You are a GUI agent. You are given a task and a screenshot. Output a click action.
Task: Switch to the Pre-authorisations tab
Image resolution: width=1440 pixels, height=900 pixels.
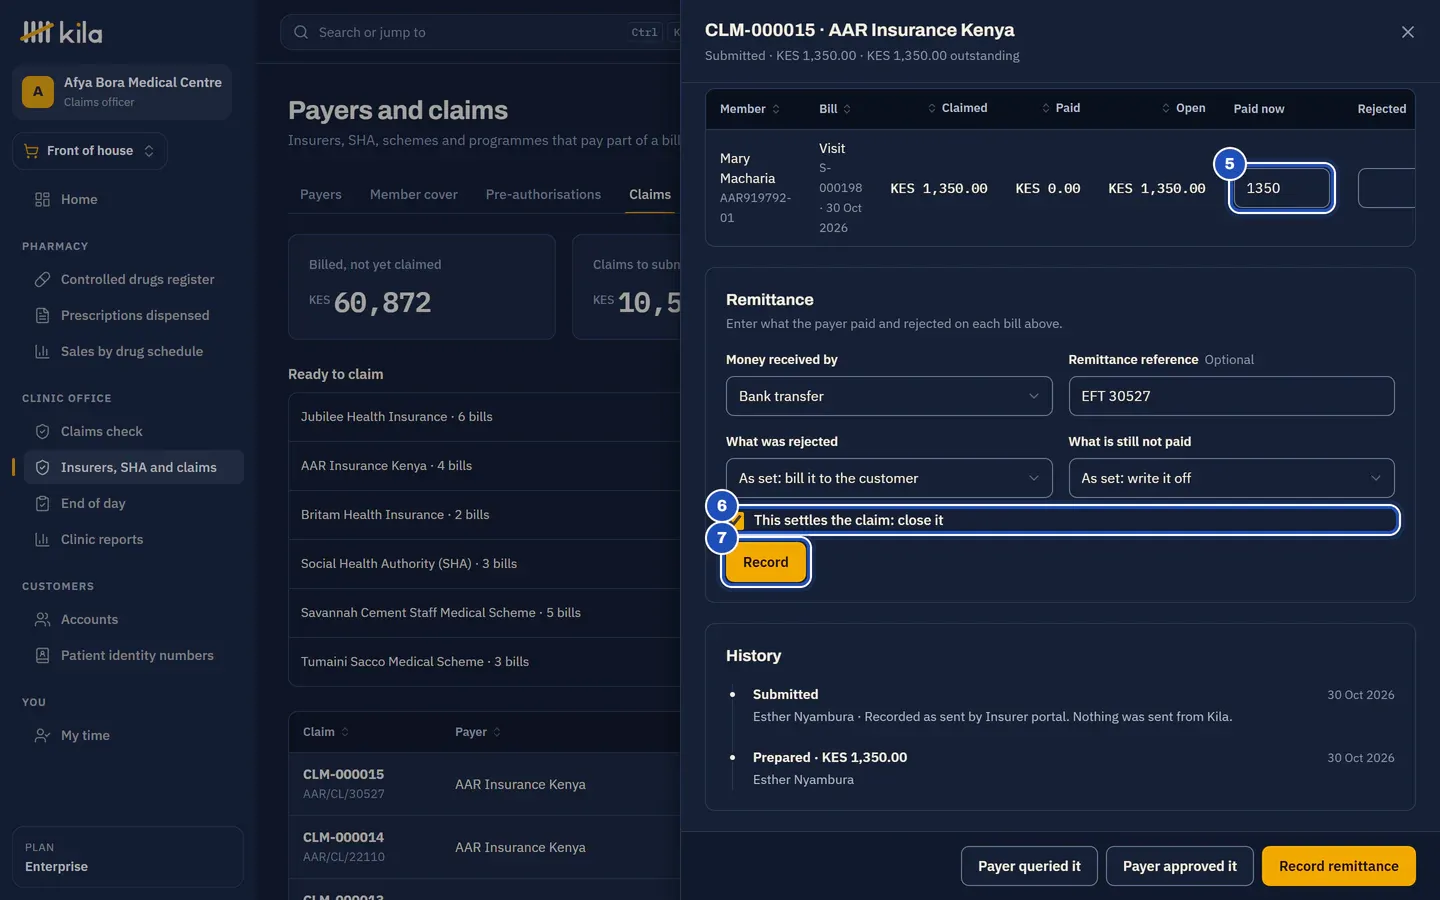pos(543,194)
